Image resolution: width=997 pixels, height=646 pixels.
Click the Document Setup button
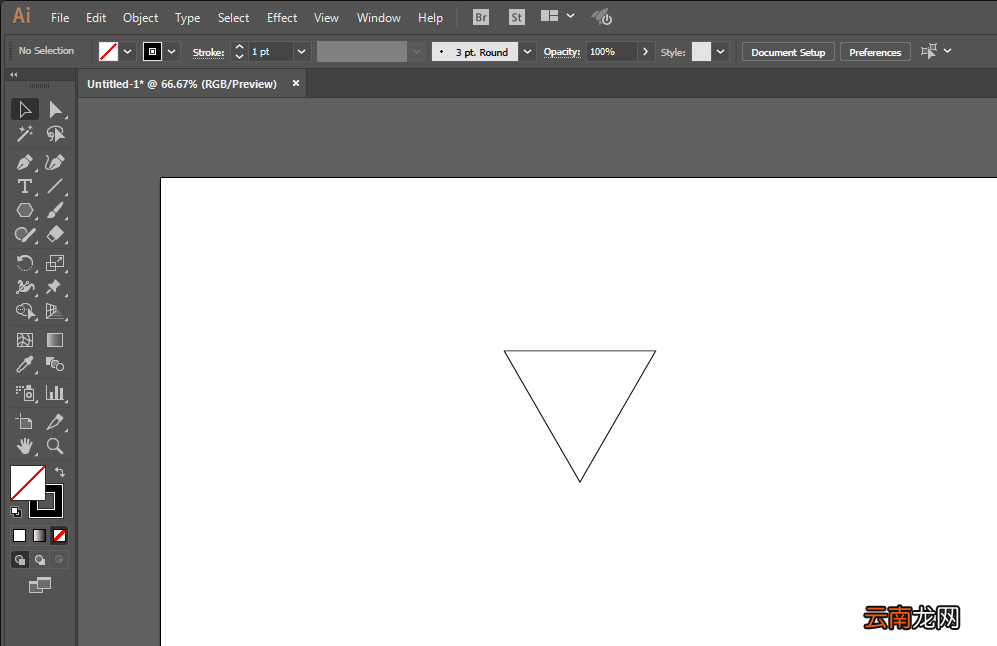(x=788, y=52)
